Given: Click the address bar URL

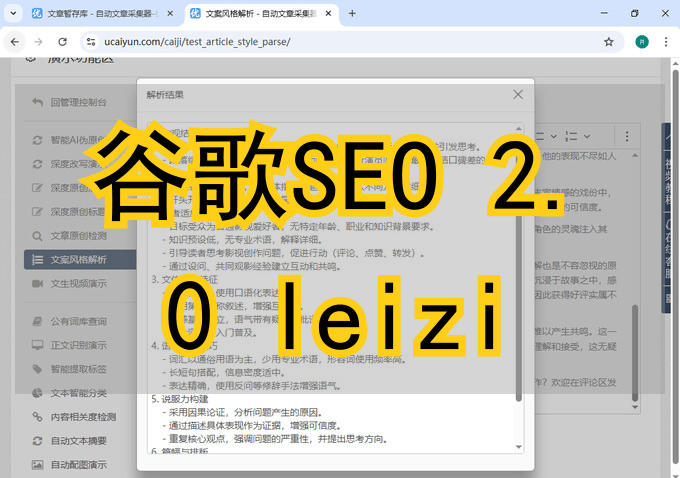Looking at the screenshot, I should [197, 42].
